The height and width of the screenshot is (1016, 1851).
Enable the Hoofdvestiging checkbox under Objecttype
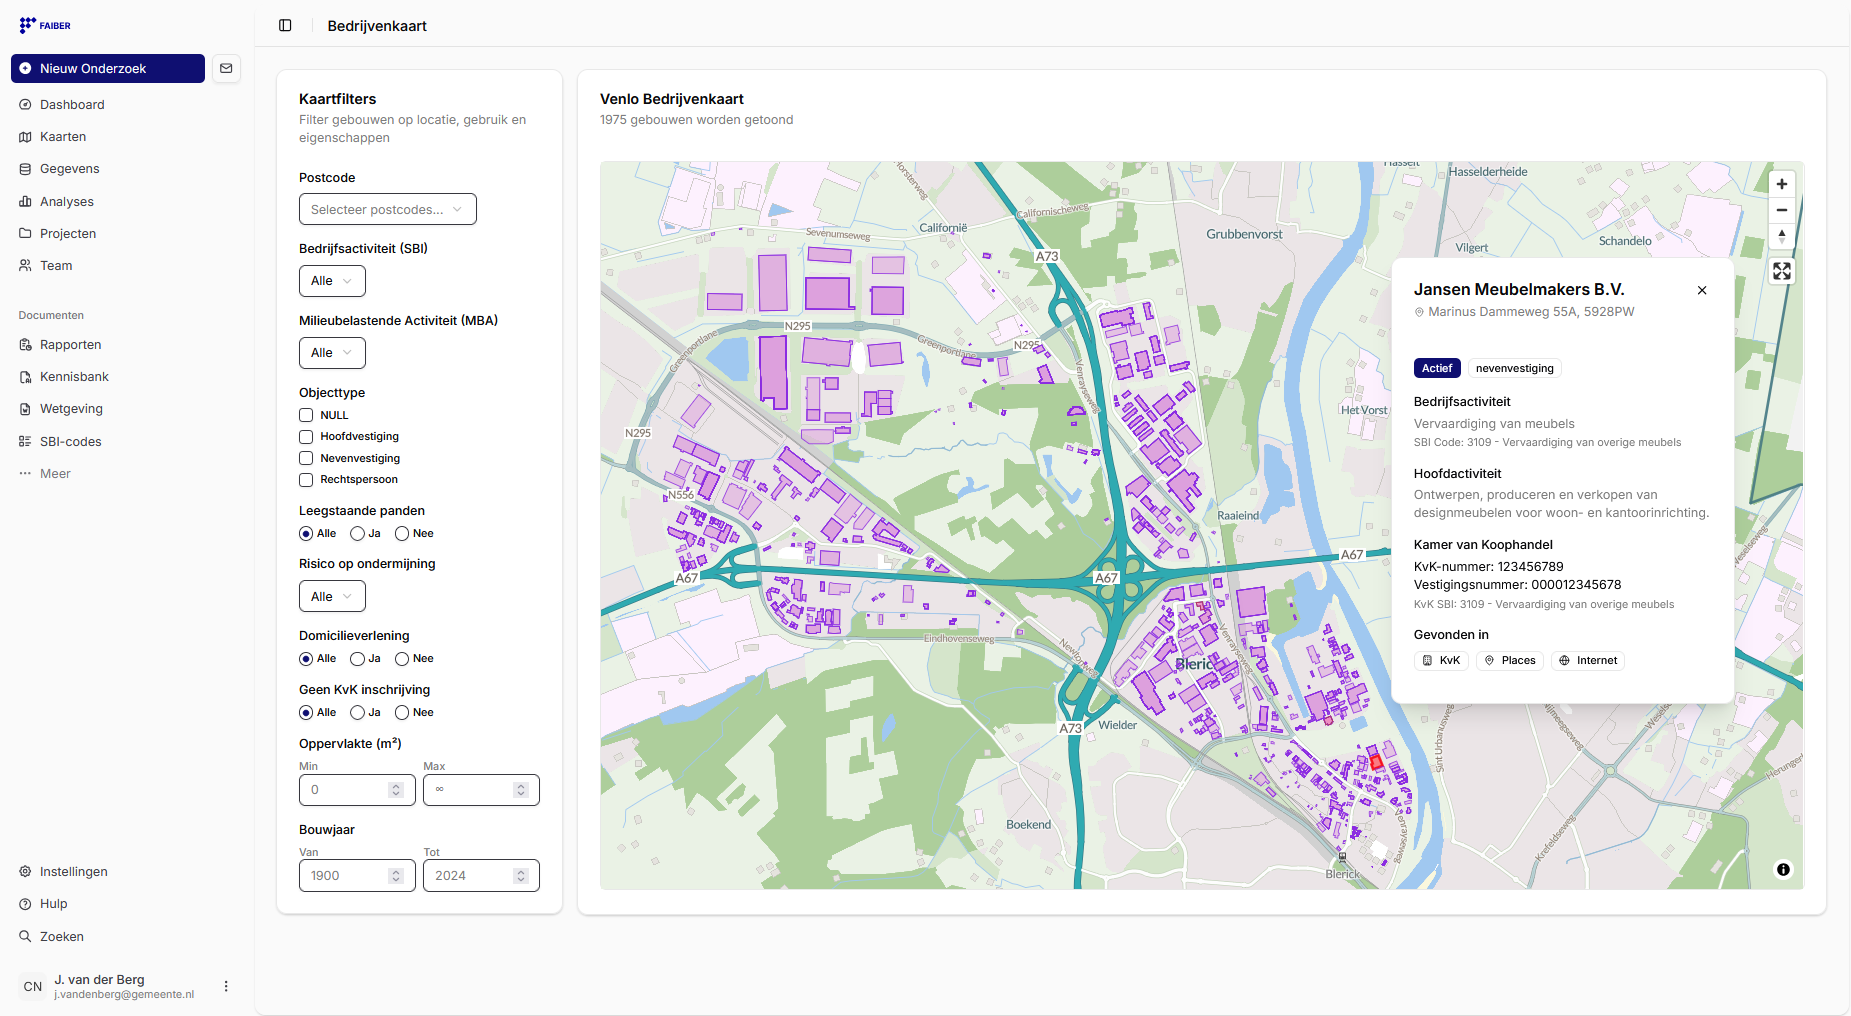point(306,437)
